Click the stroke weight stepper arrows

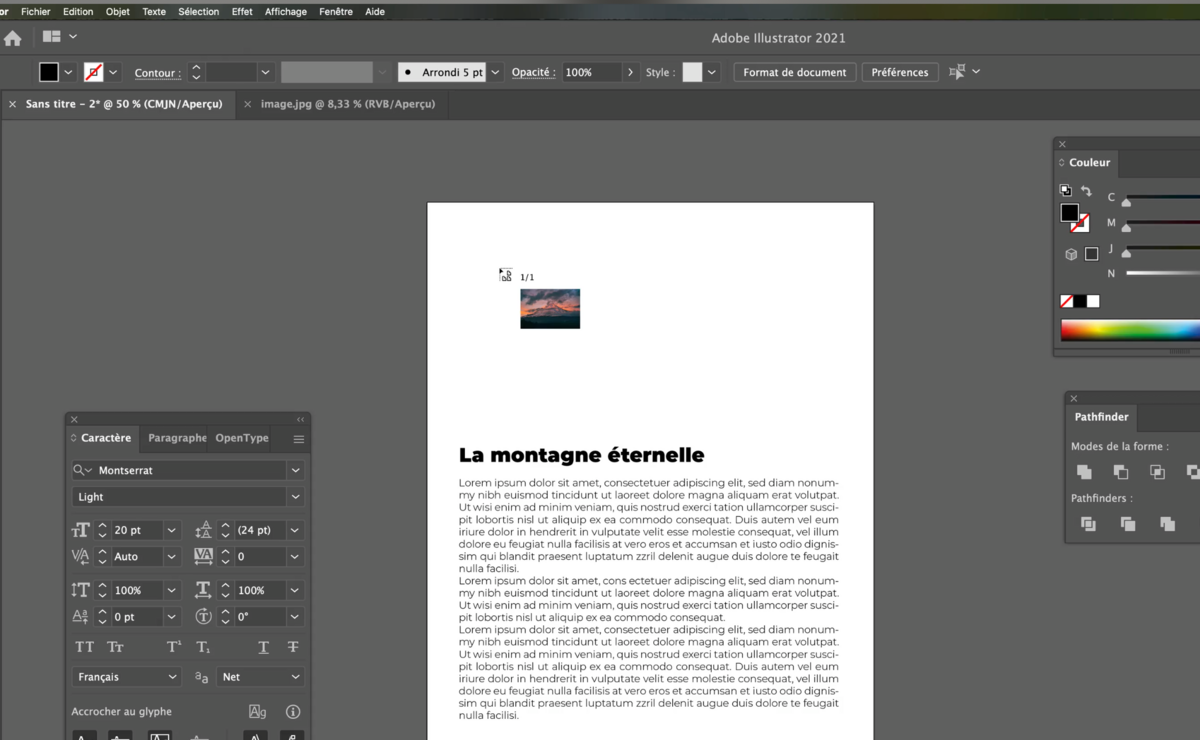(x=196, y=72)
